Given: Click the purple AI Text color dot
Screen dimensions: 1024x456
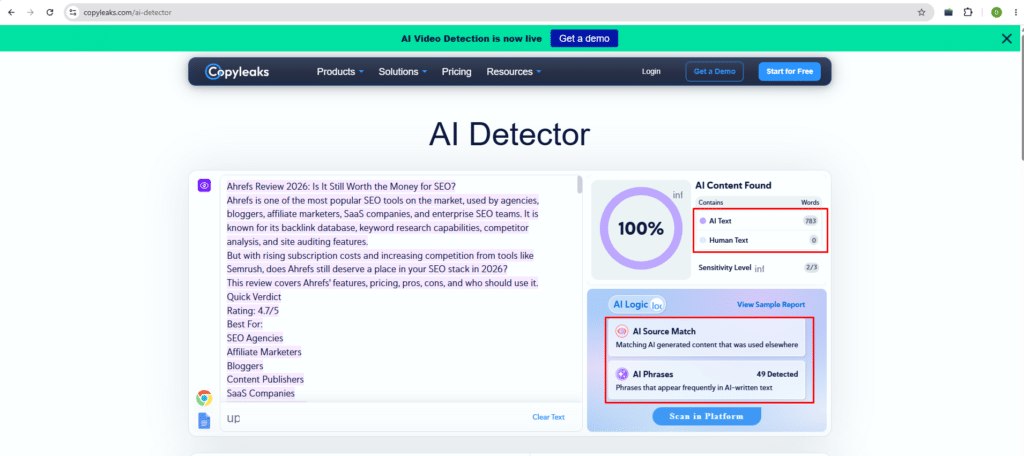Looking at the screenshot, I should [x=702, y=221].
